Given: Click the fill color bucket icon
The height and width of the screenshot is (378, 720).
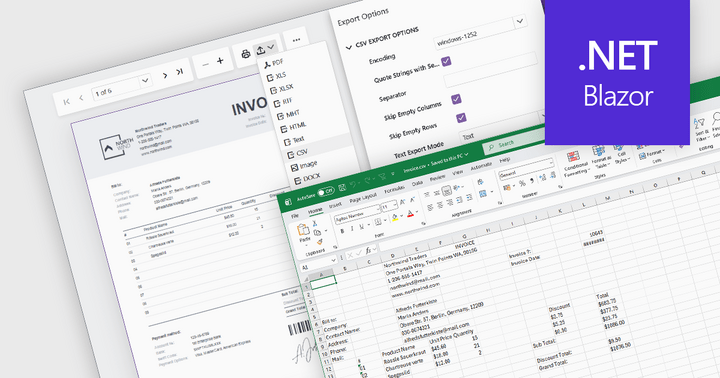Looking at the screenshot, I should [395, 218].
